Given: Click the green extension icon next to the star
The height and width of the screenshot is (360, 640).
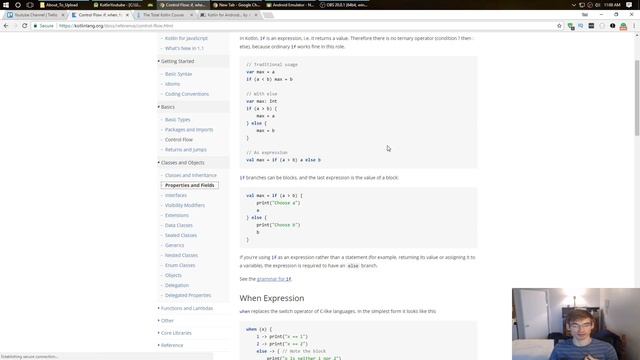Looking at the screenshot, I should pos(571,26).
